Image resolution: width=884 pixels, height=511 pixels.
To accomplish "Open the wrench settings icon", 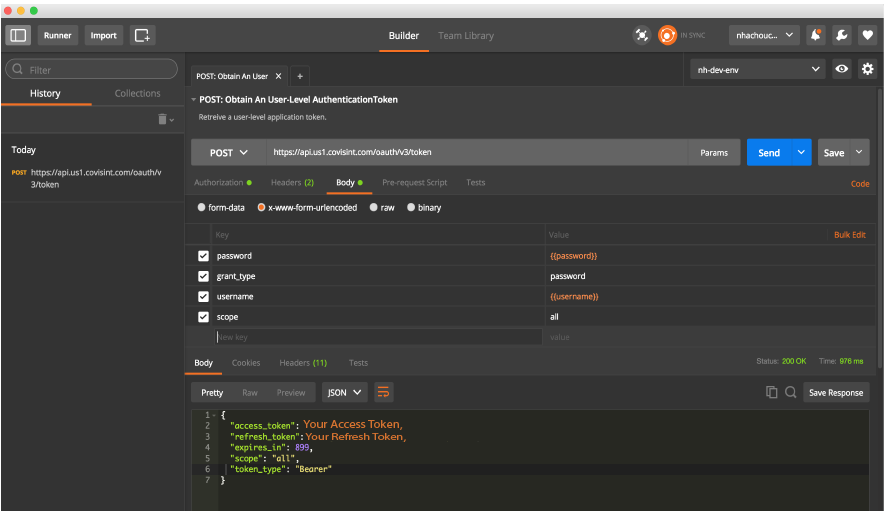I will point(841,35).
